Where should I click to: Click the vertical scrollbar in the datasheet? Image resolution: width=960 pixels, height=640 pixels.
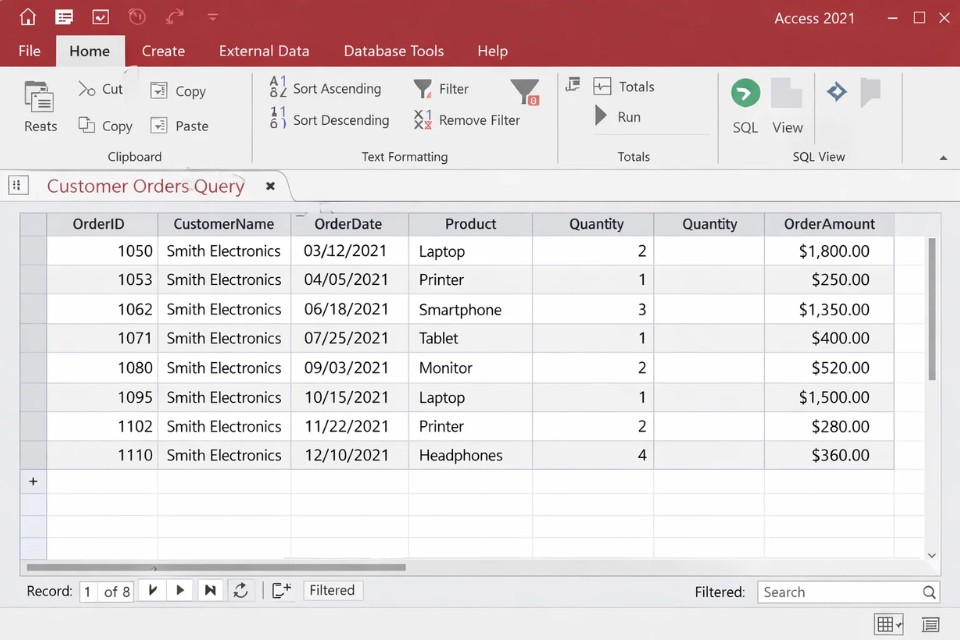932,310
